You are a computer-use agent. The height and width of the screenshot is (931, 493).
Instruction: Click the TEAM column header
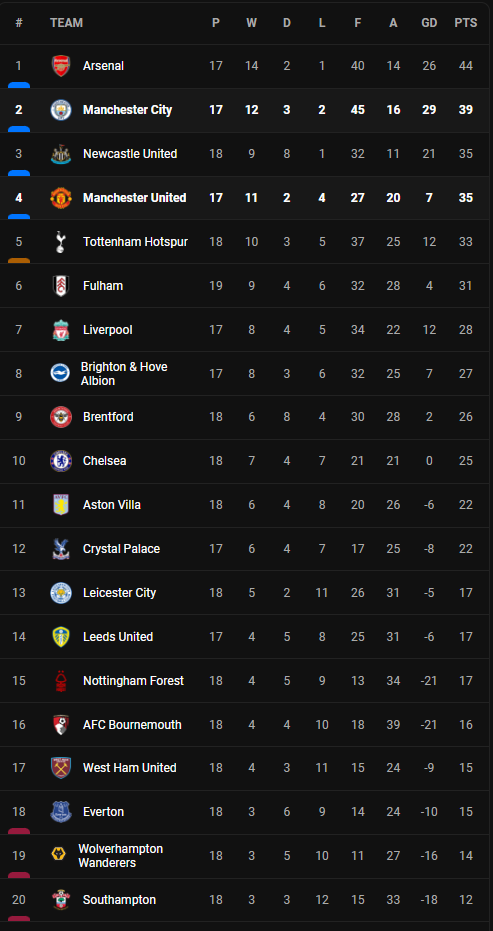[x=67, y=23]
